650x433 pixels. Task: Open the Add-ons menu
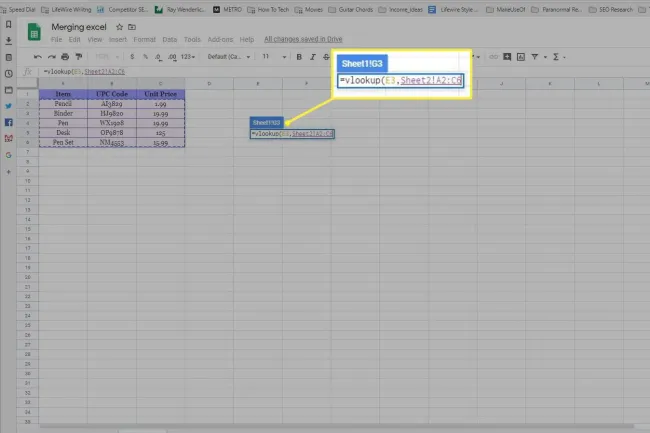220,39
